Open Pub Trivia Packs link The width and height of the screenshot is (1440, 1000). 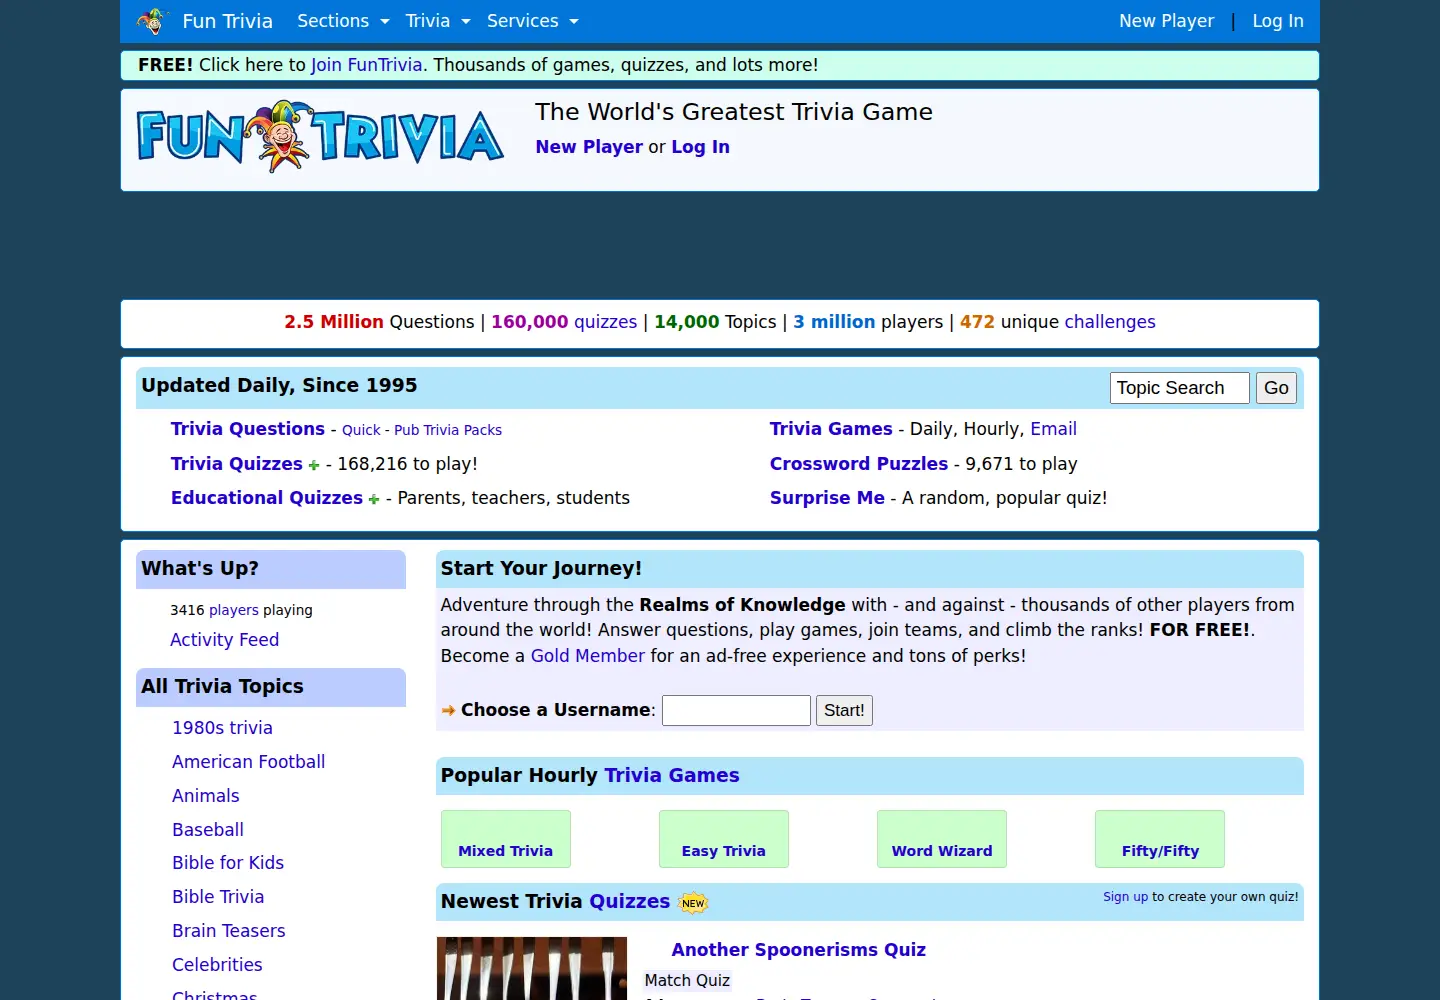[448, 430]
